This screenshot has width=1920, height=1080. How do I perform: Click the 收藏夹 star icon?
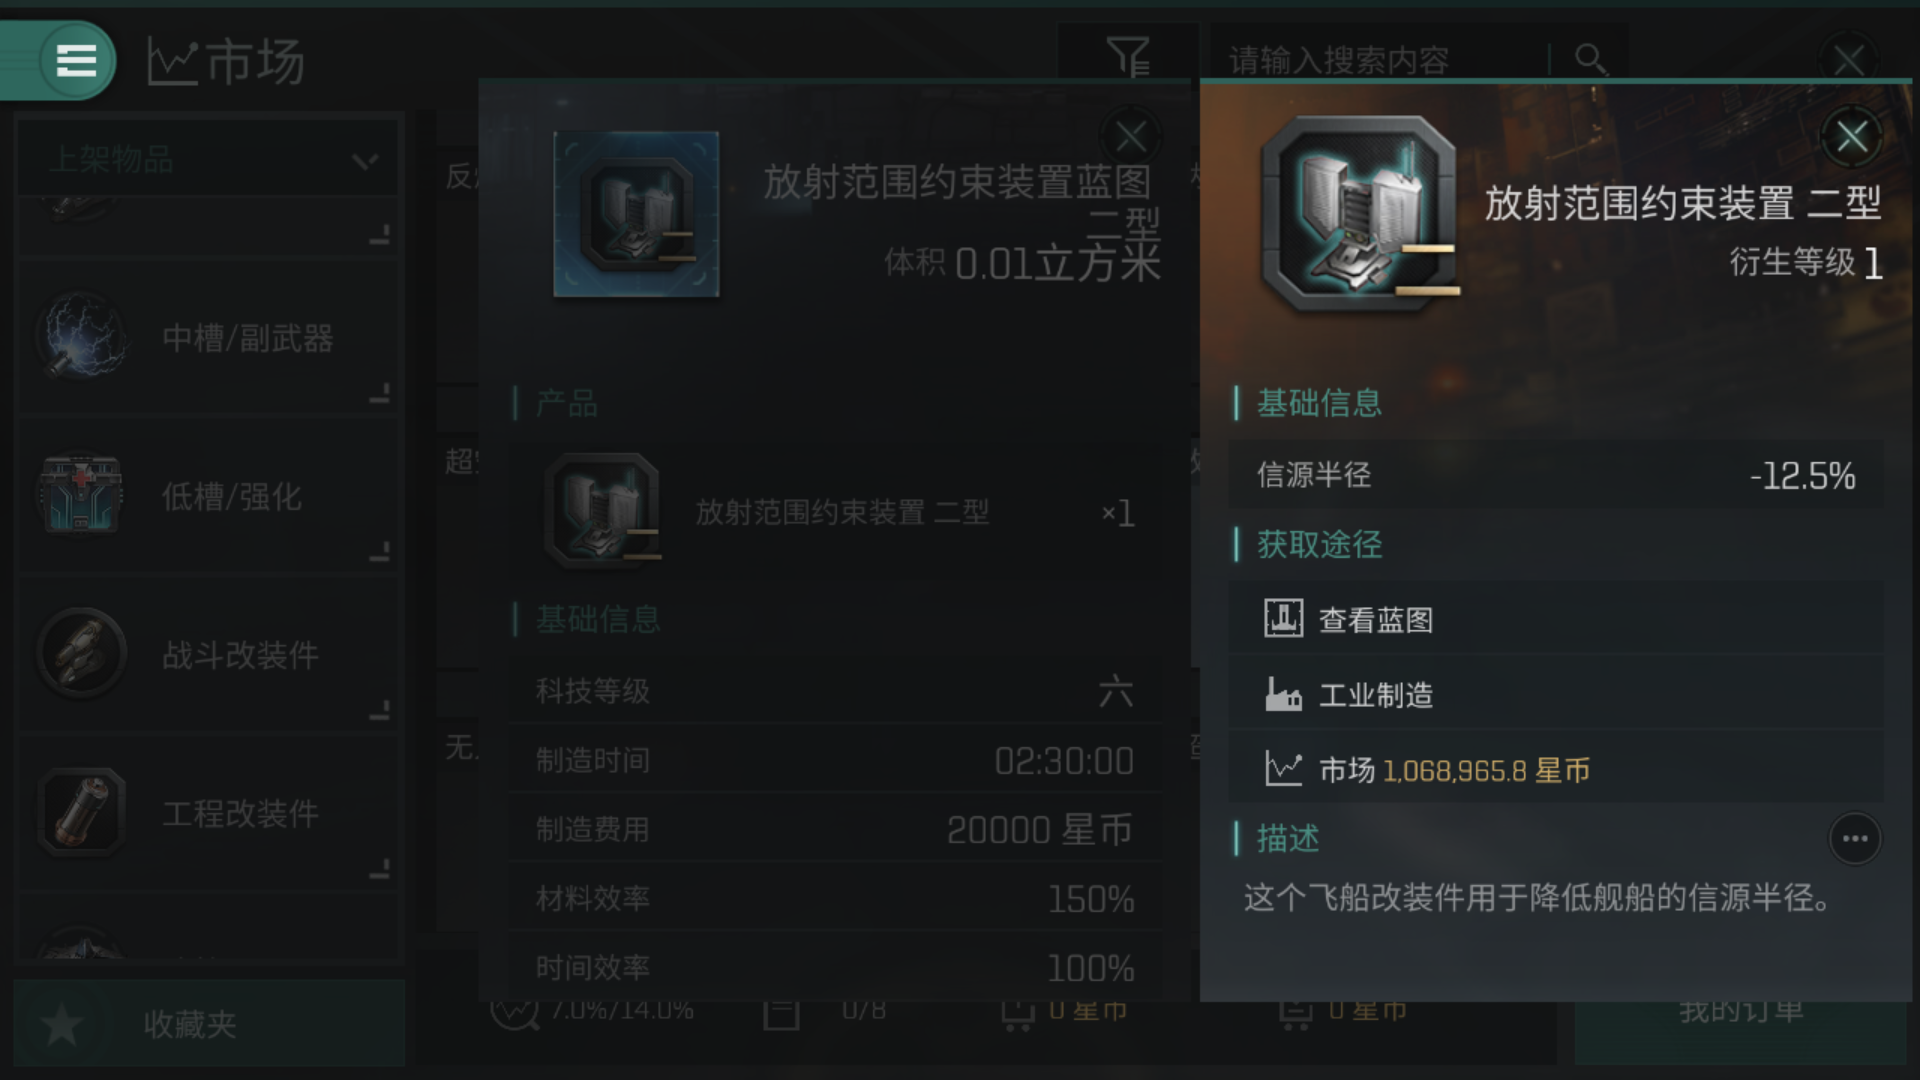click(x=62, y=1024)
